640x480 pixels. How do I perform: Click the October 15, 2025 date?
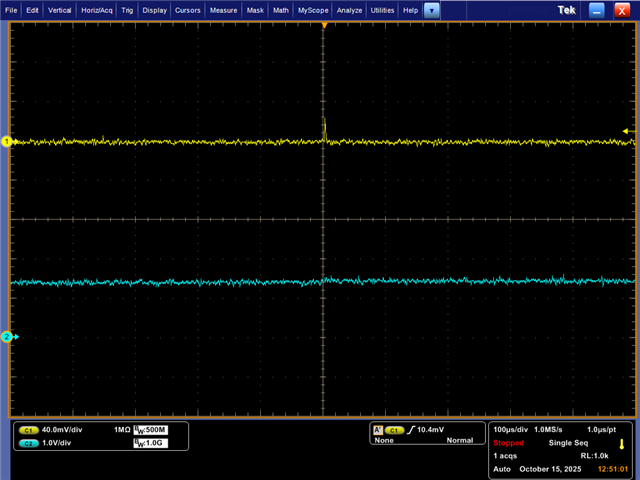tap(550, 469)
